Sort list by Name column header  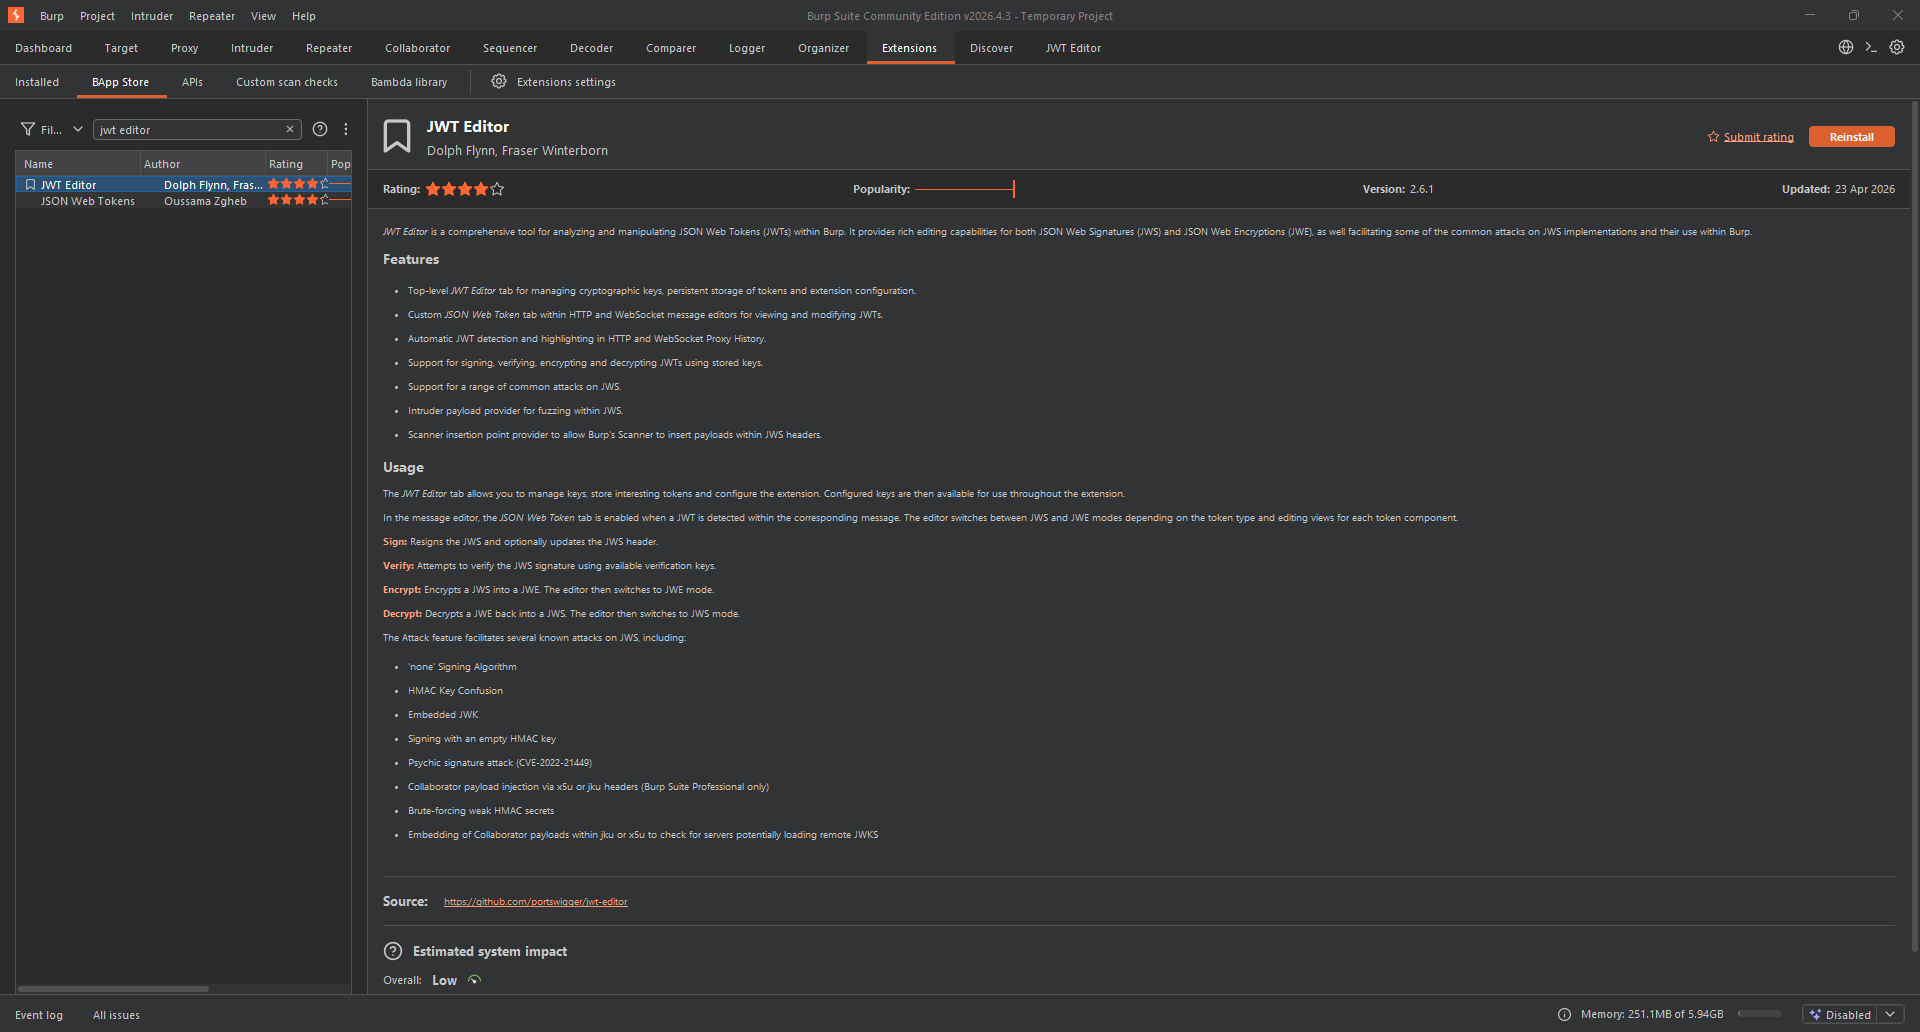(78, 164)
